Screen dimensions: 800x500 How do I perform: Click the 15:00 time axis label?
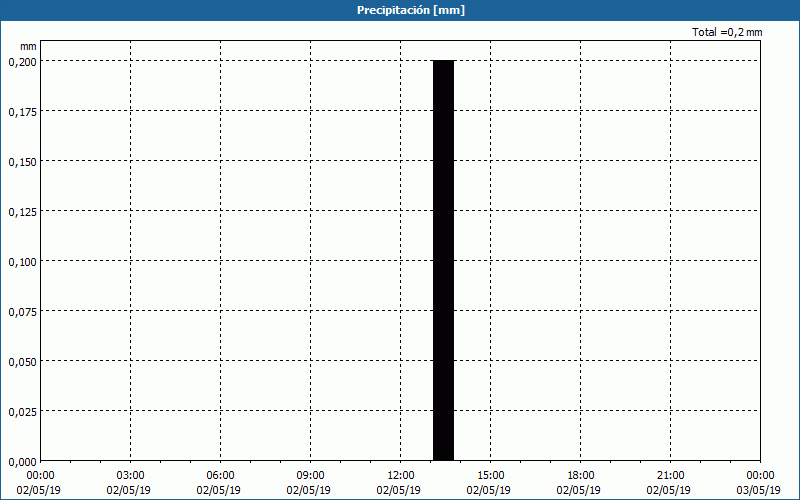490,476
